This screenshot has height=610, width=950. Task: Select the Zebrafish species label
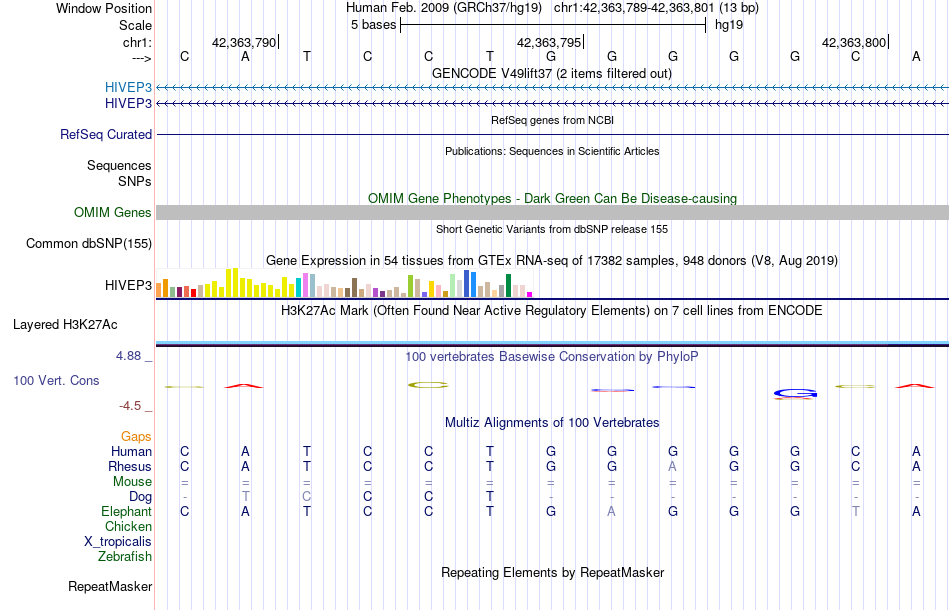125,556
